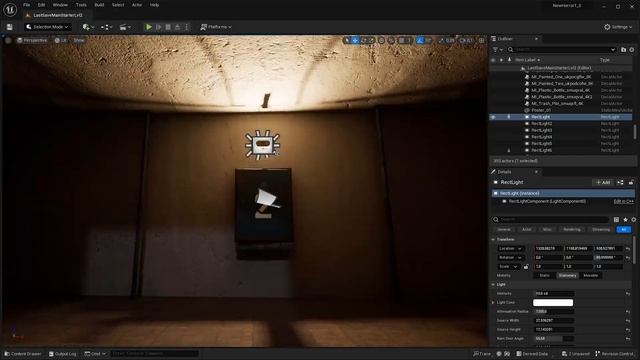
Task: Save the current level with the toolbar save icon
Action: click(9, 27)
